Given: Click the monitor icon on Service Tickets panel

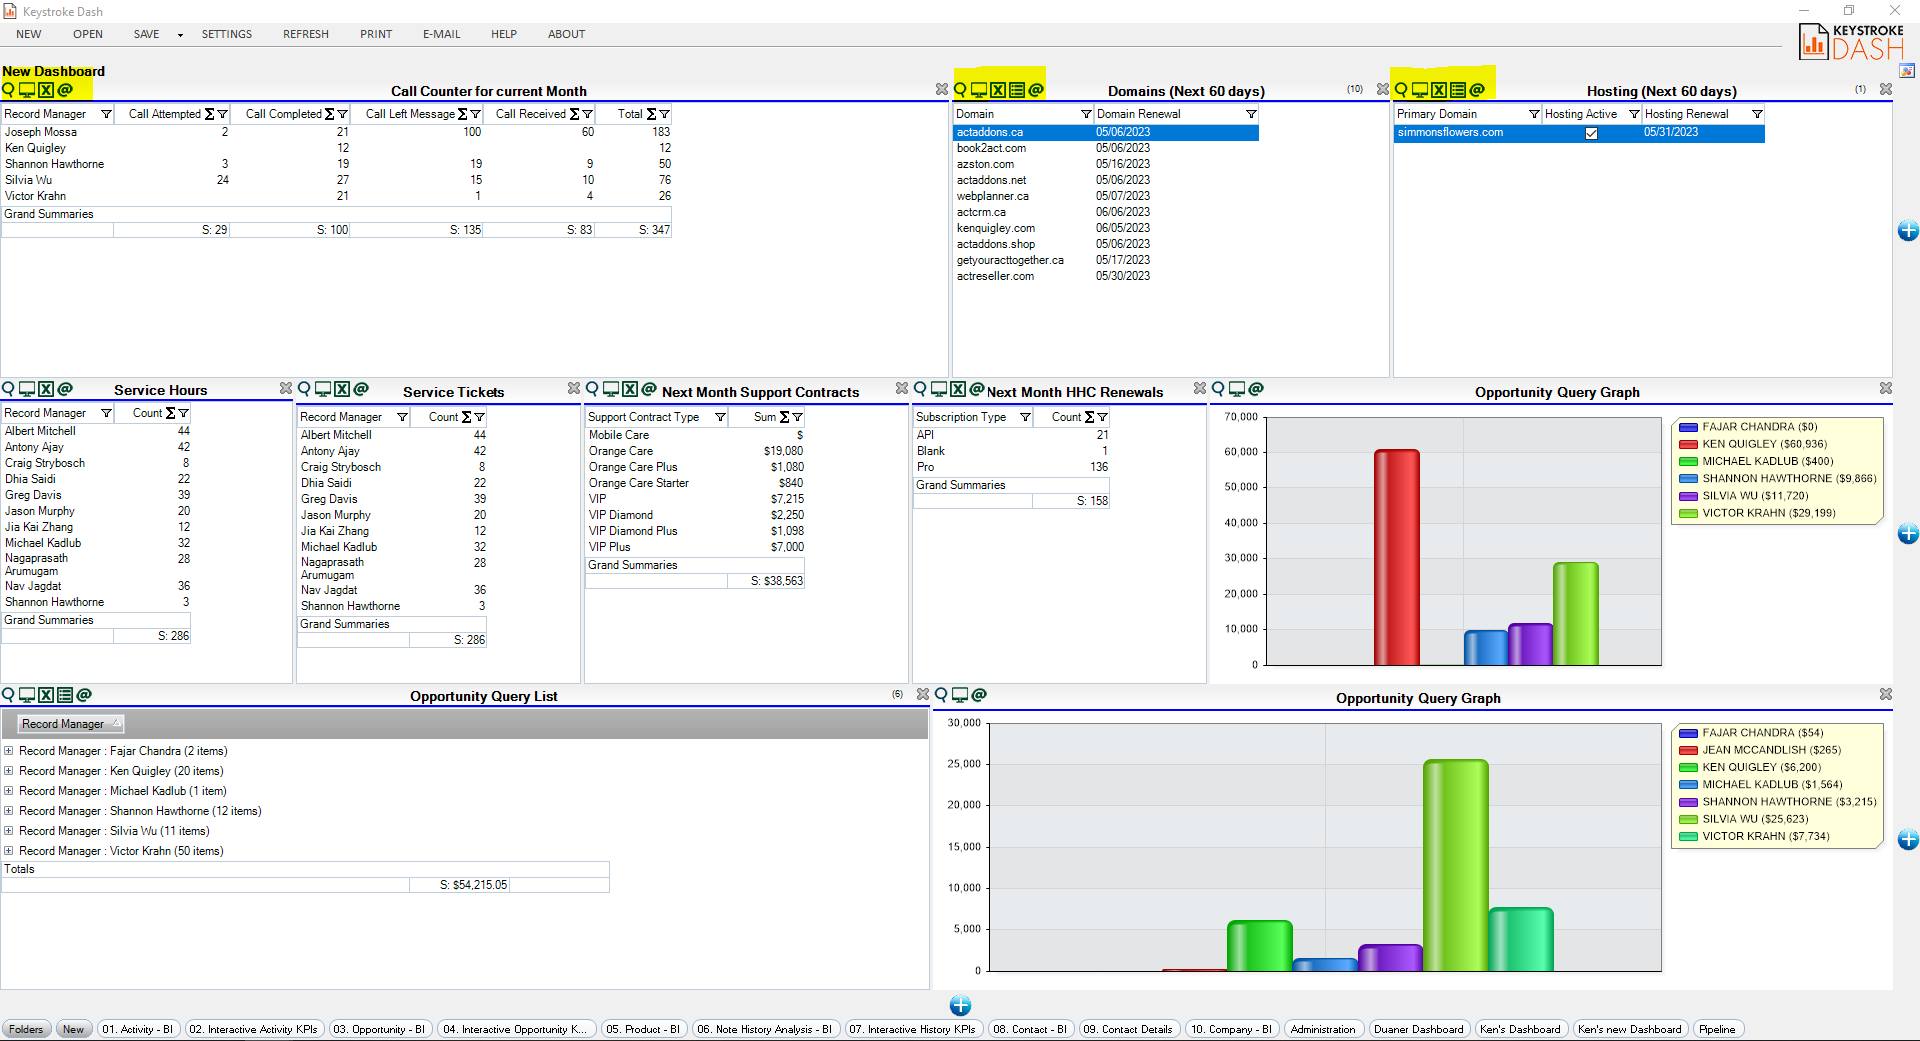Looking at the screenshot, I should pyautogui.click(x=323, y=389).
